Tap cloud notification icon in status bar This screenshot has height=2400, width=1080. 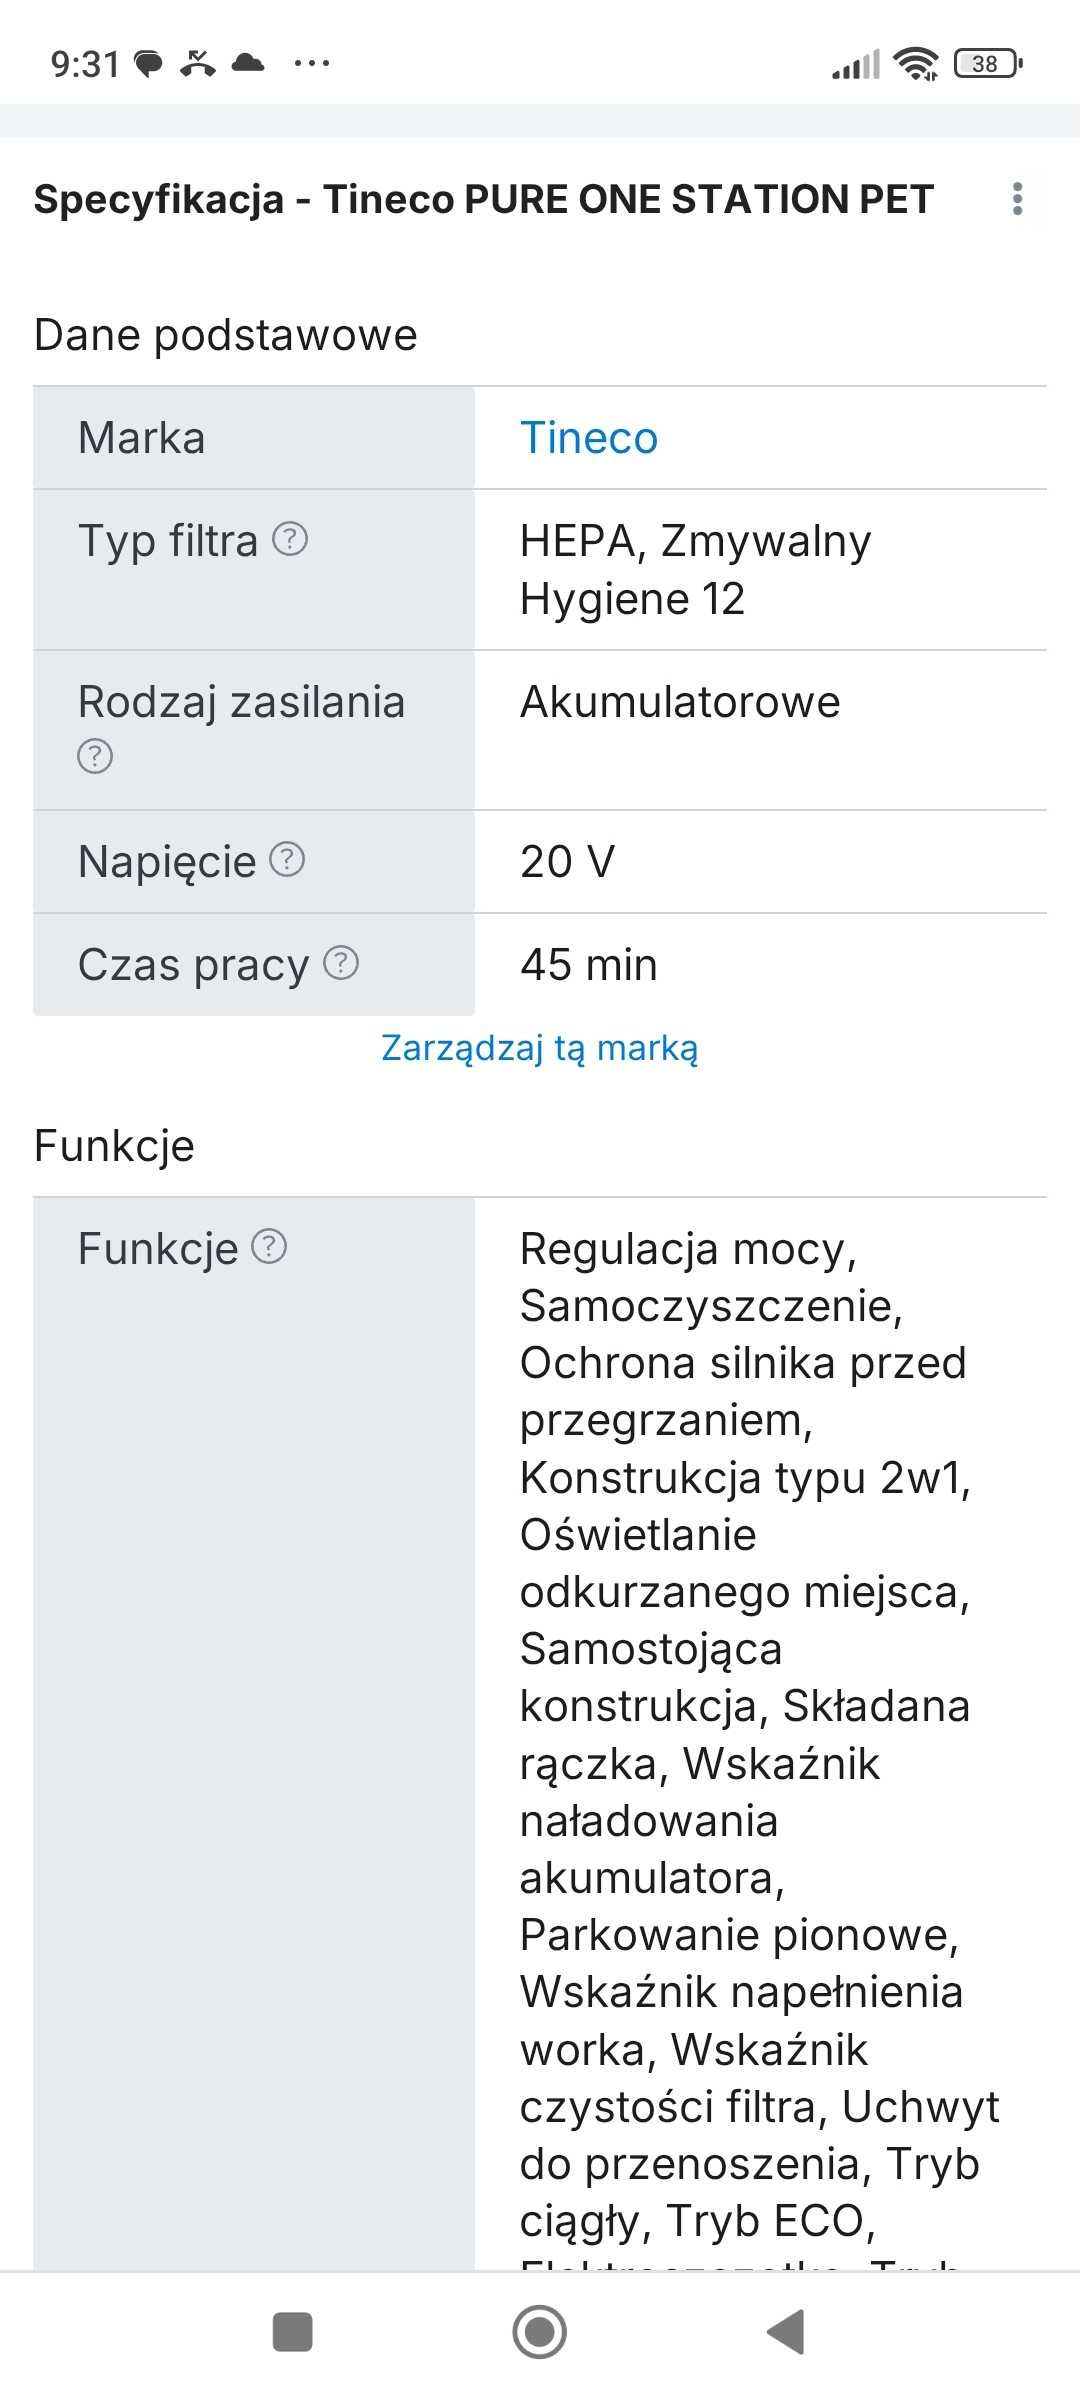pyautogui.click(x=248, y=63)
